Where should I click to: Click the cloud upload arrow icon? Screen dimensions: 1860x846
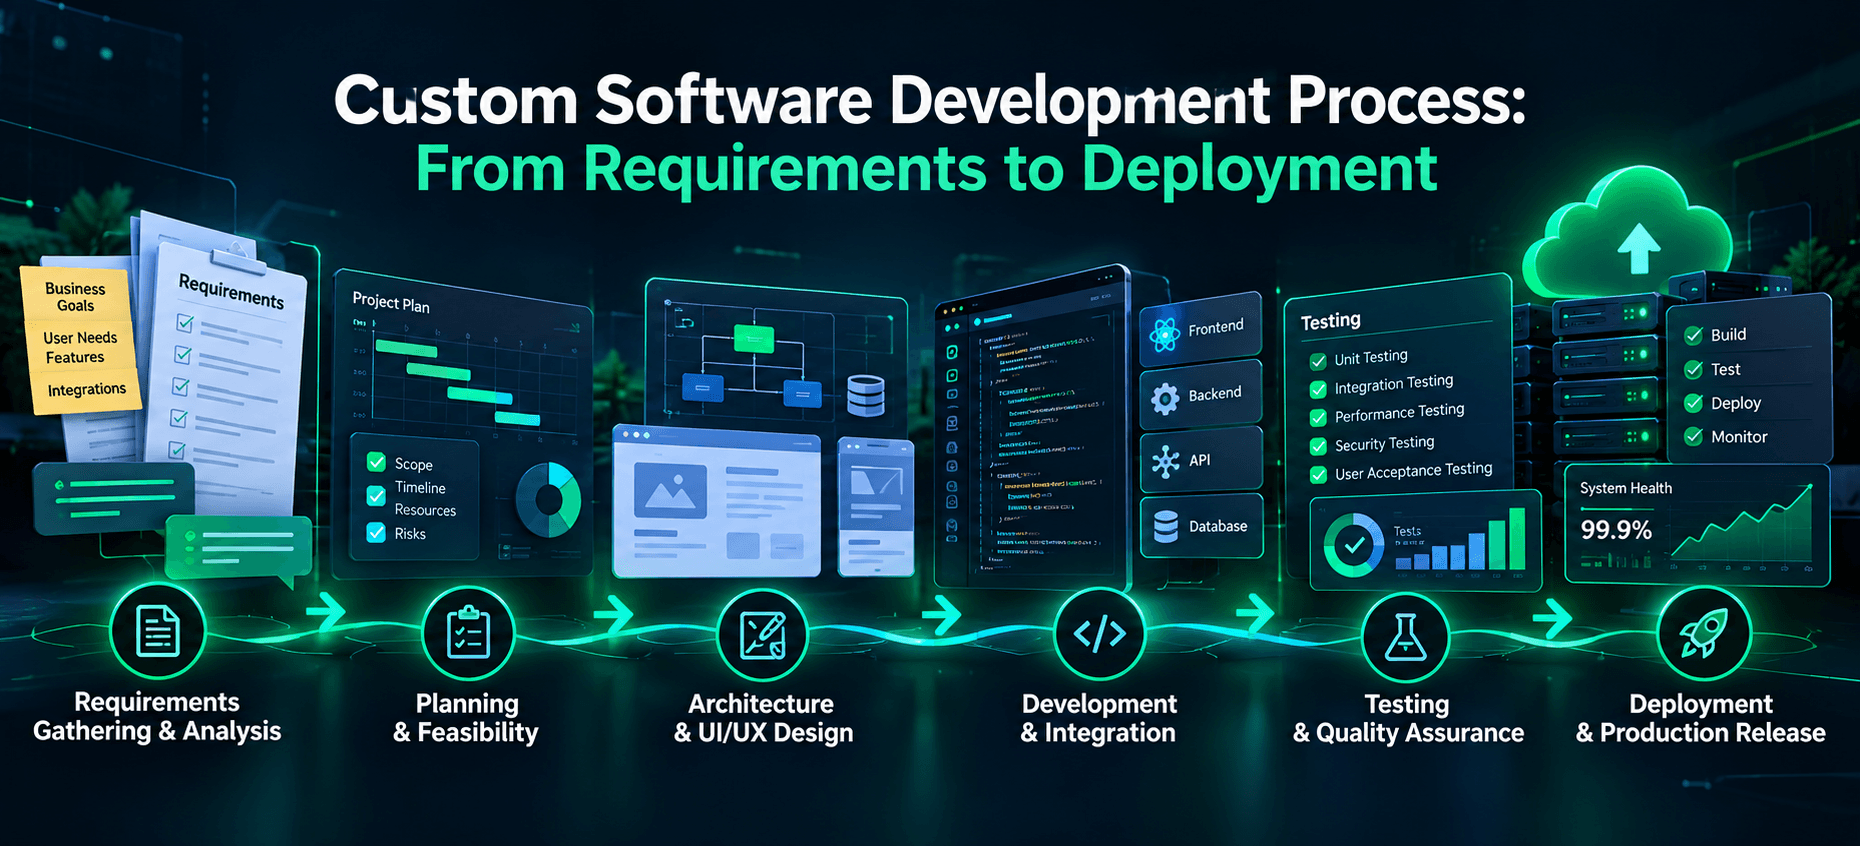tap(1639, 248)
